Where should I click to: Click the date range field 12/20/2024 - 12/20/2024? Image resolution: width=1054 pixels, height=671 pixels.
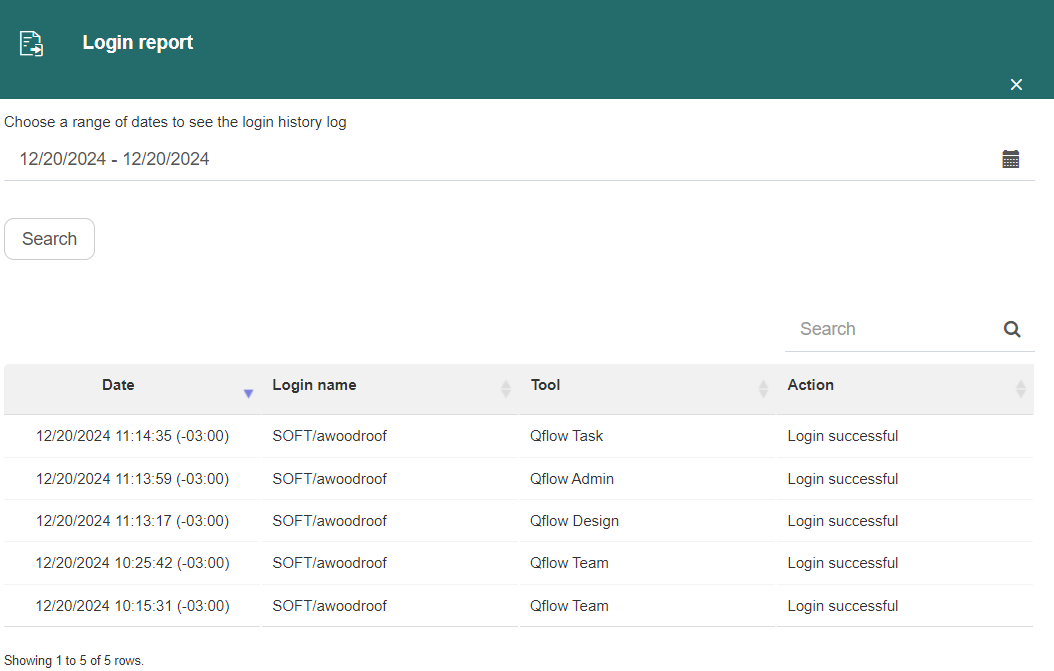click(x=519, y=159)
